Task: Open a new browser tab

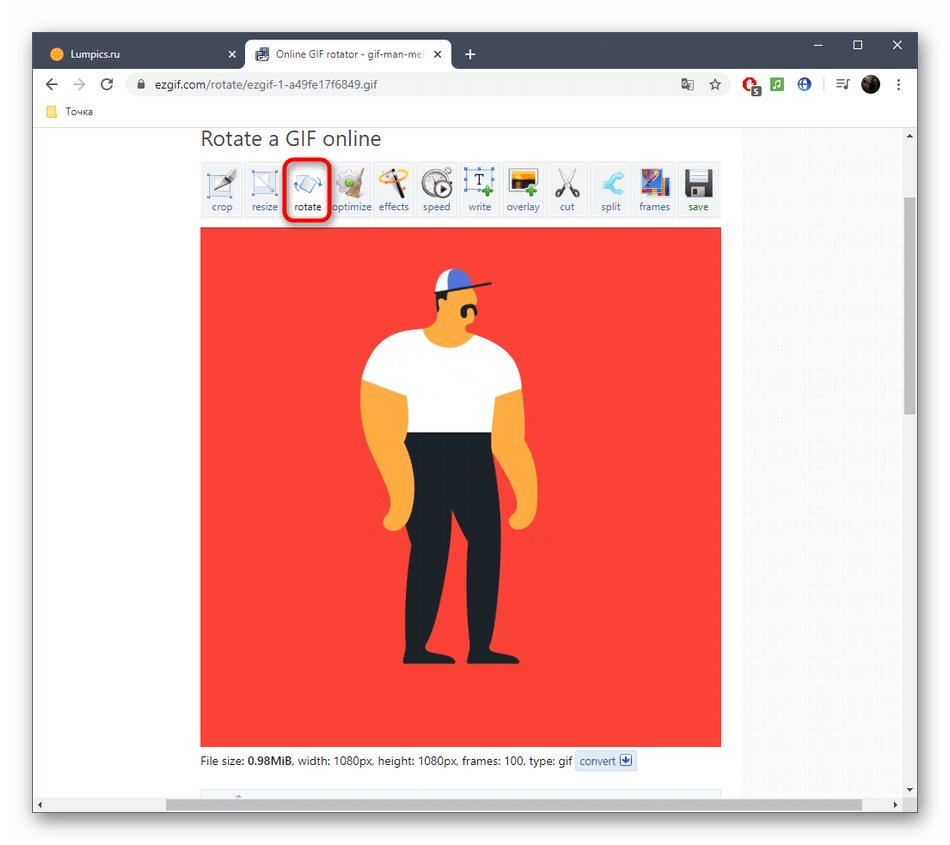Action: [x=470, y=55]
